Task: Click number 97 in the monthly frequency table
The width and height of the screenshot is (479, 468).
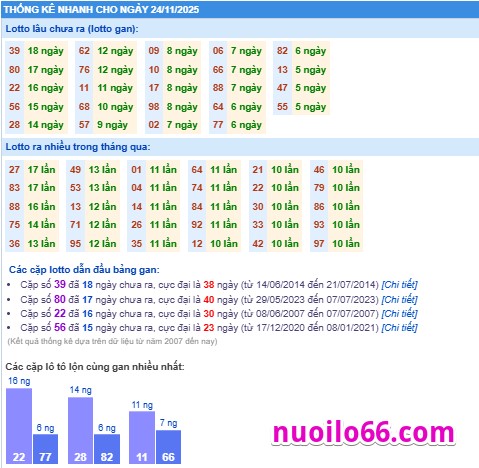Action: tap(319, 244)
